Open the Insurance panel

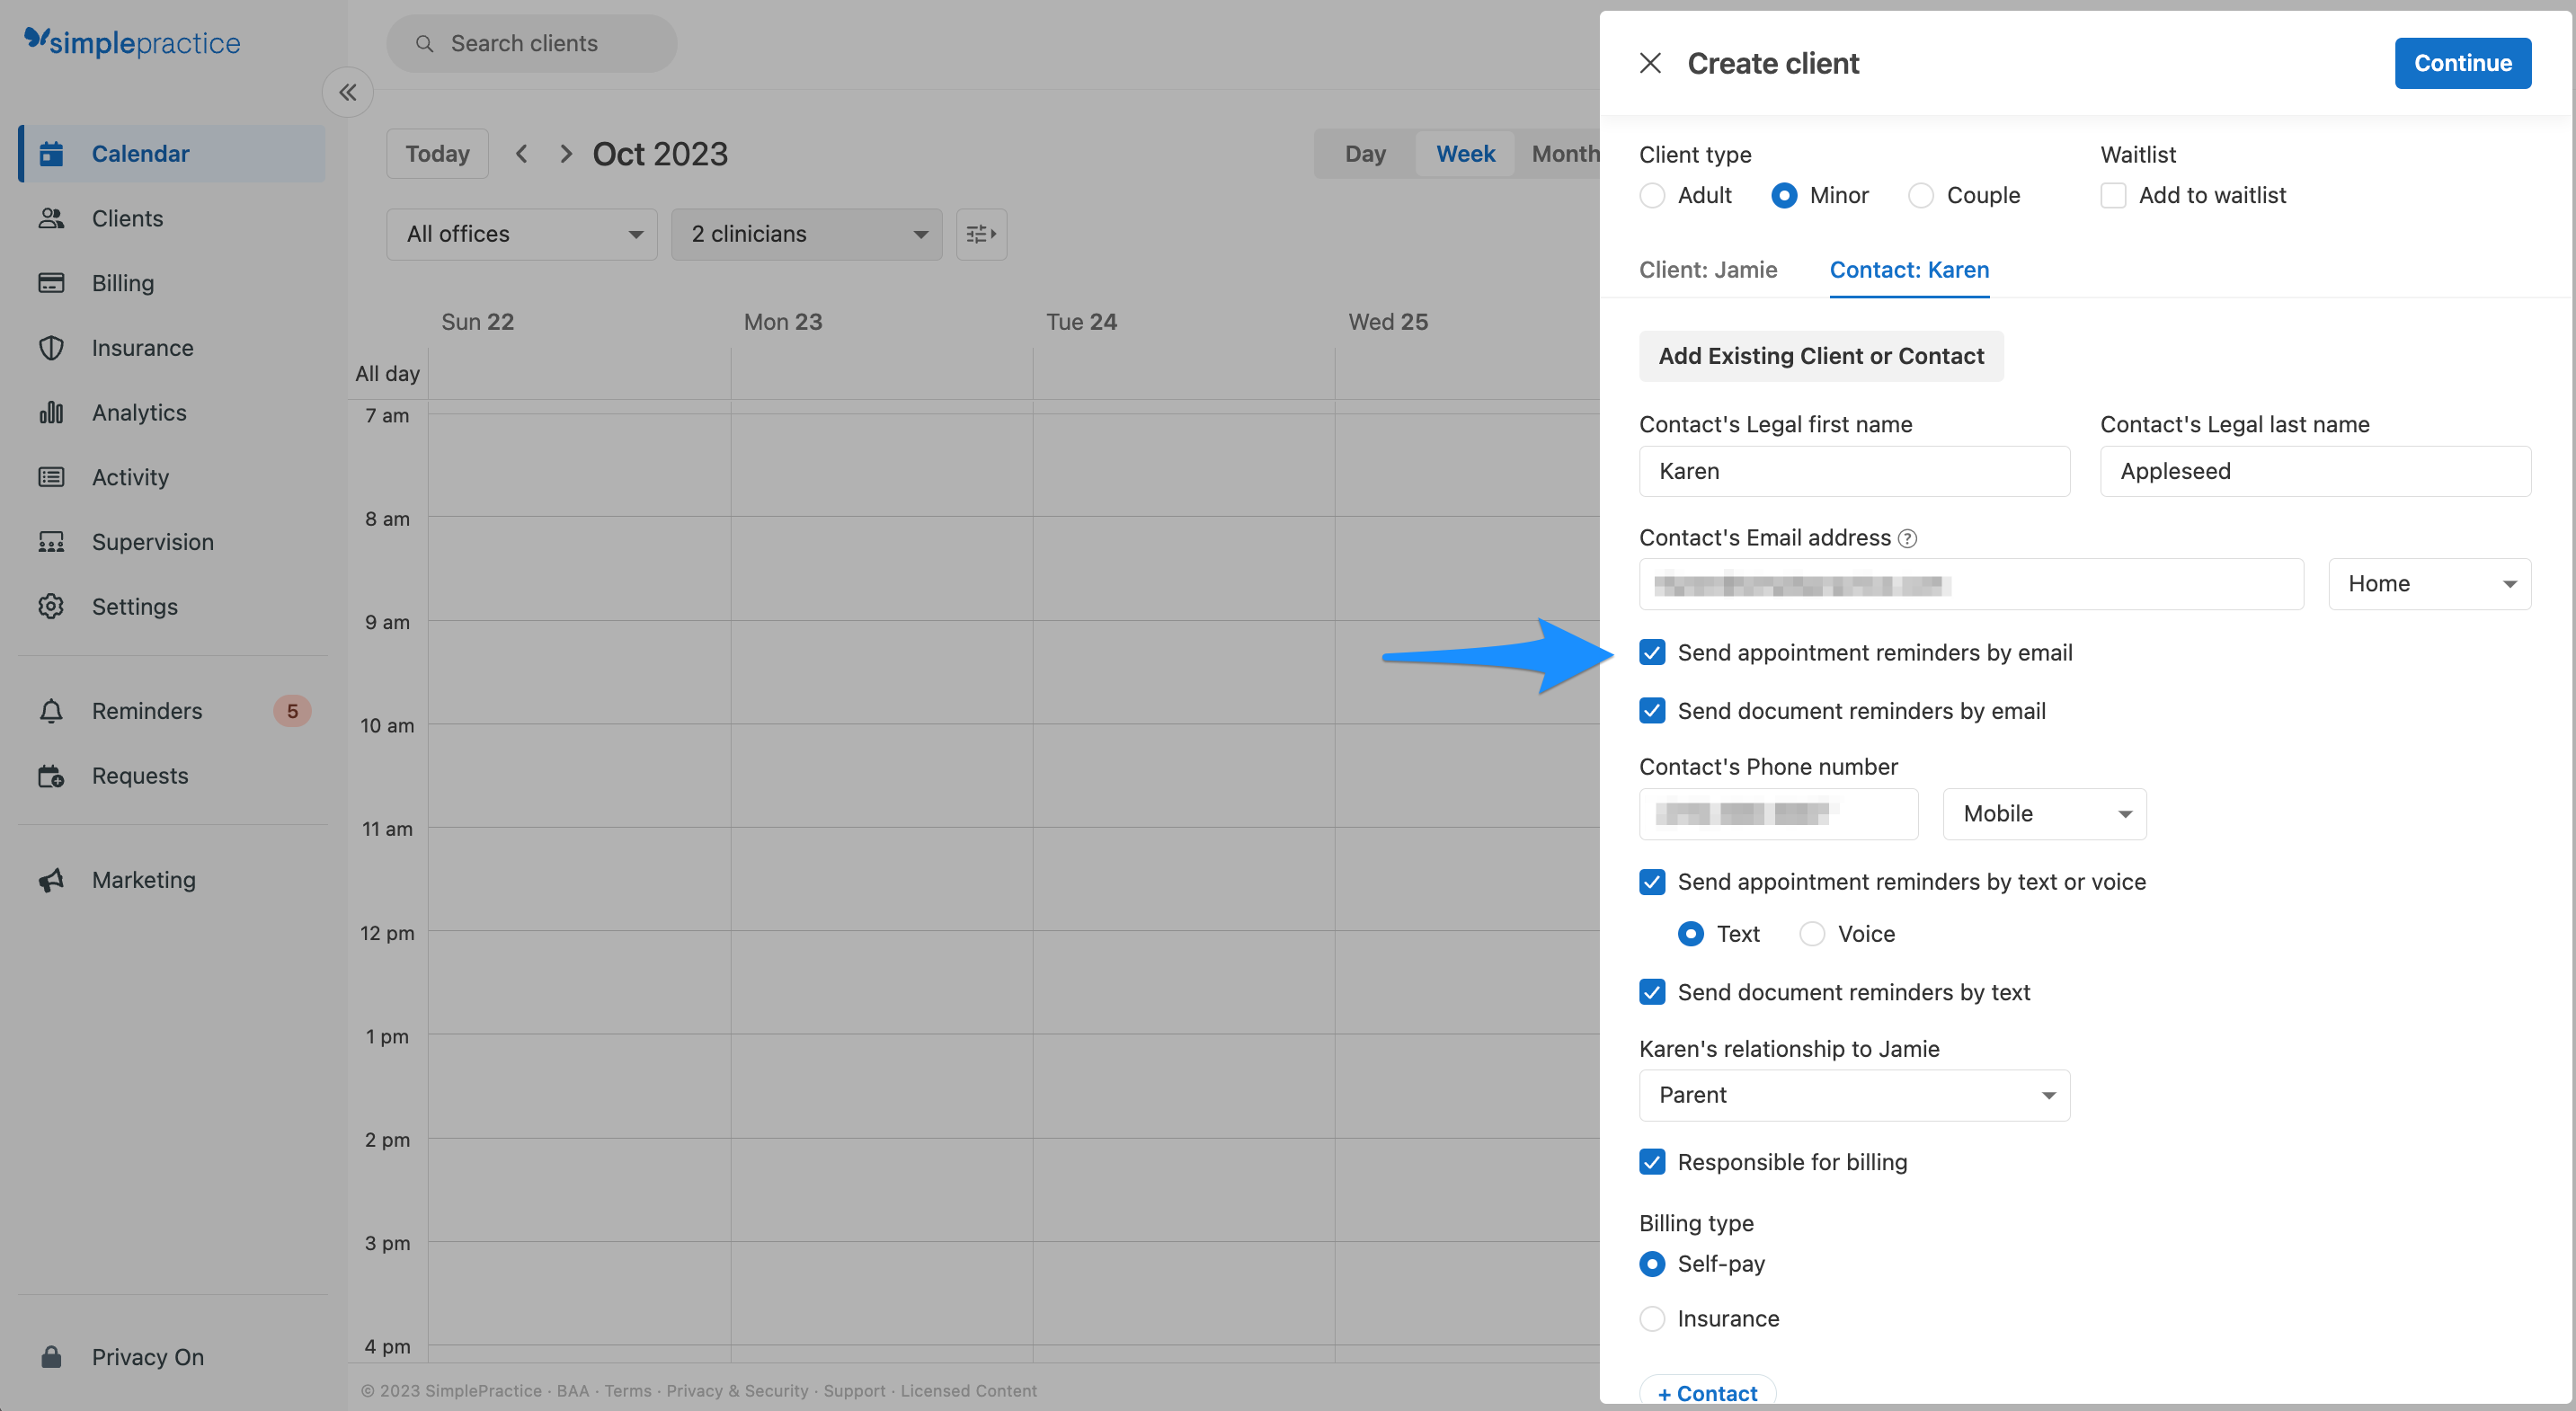pos(142,347)
